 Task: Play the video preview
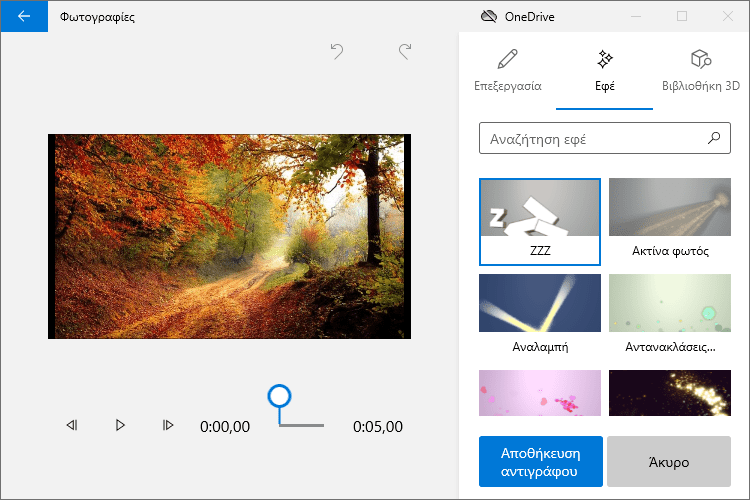coord(120,425)
